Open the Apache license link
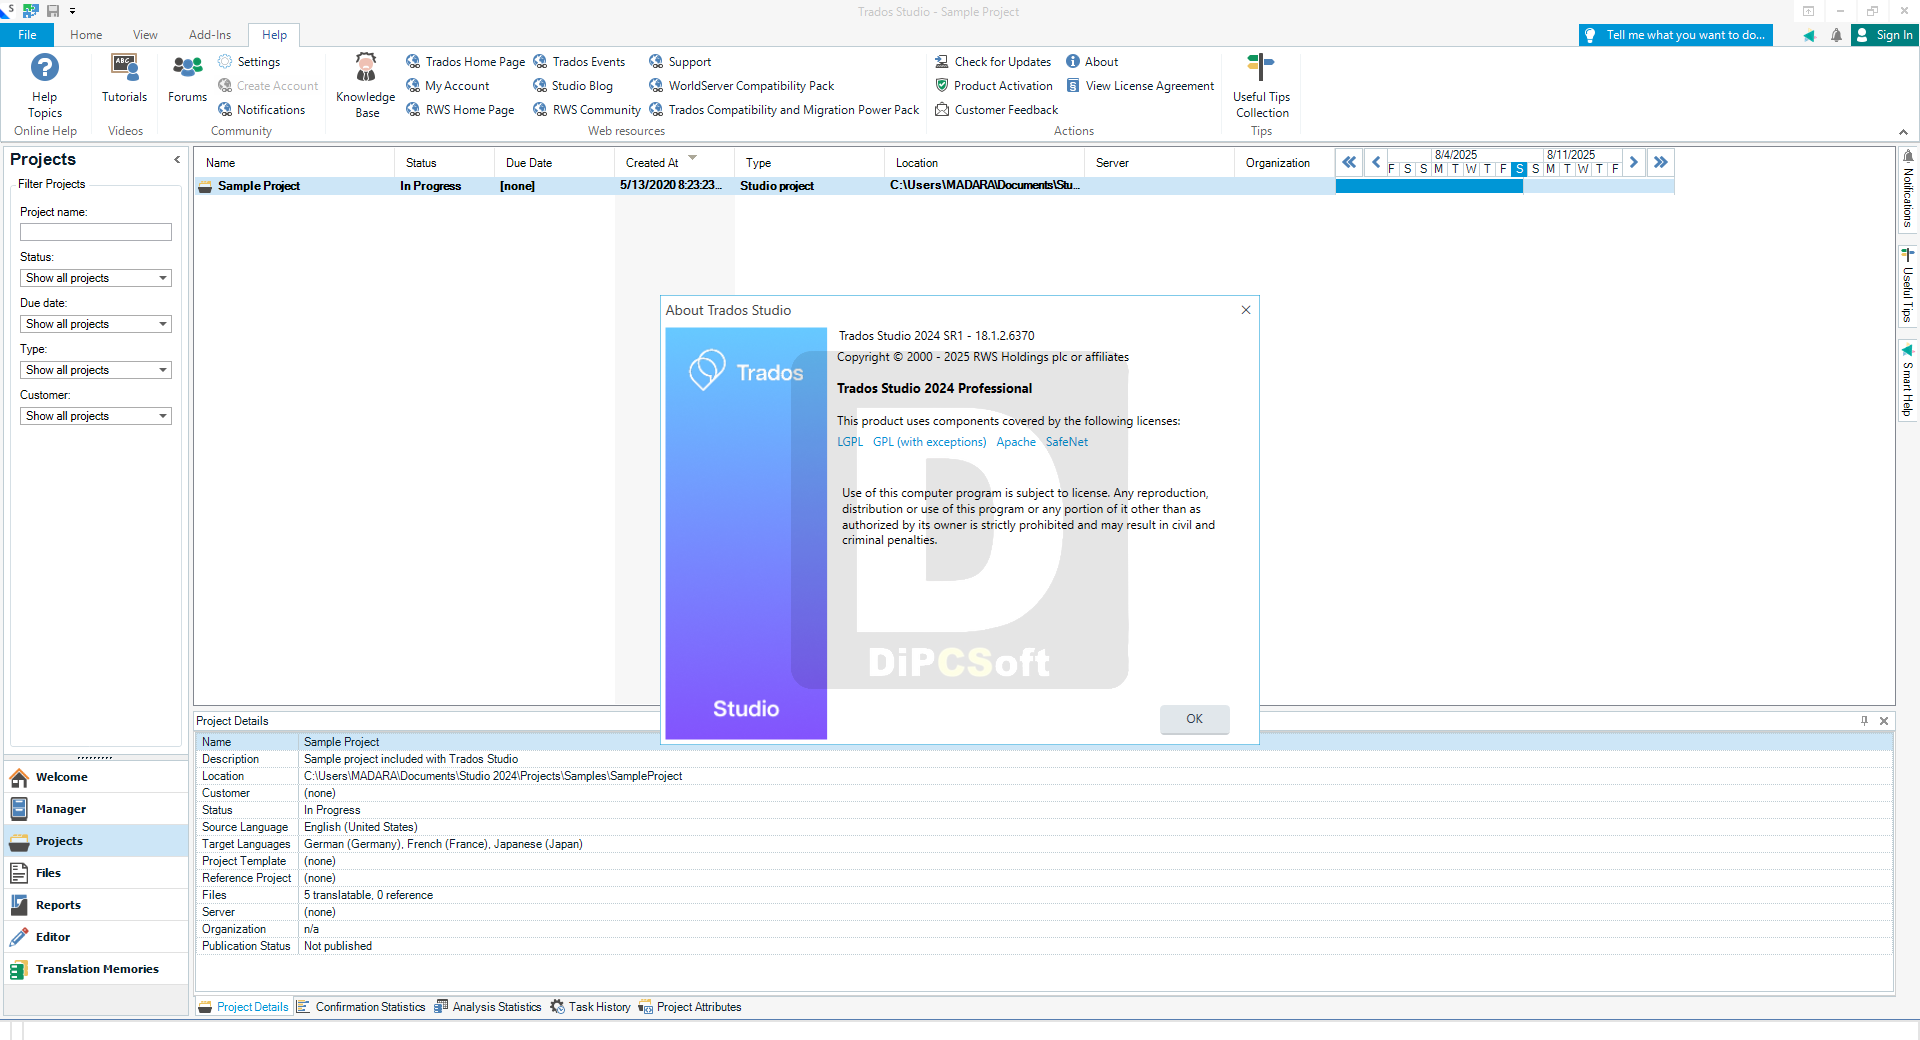The height and width of the screenshot is (1040, 1920). [x=1016, y=442]
